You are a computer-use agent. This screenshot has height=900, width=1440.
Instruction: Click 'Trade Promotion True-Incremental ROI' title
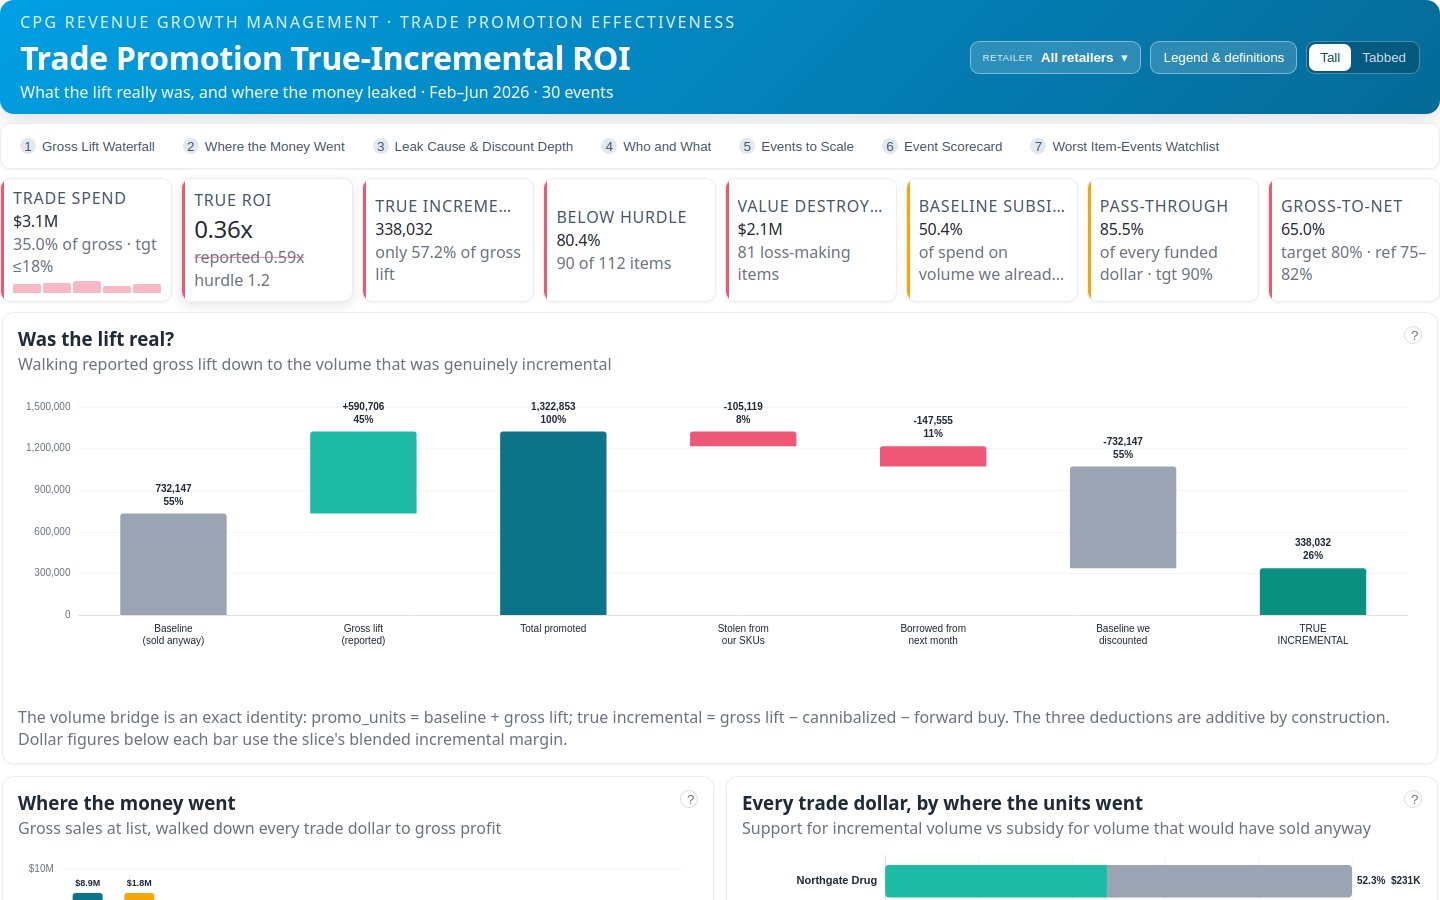325,59
